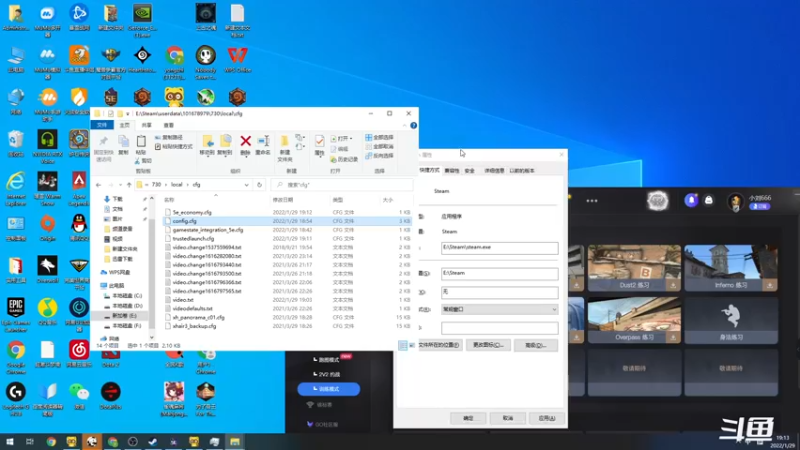Open Origin desktop shortcut
The image size is (800, 450).
(47, 229)
